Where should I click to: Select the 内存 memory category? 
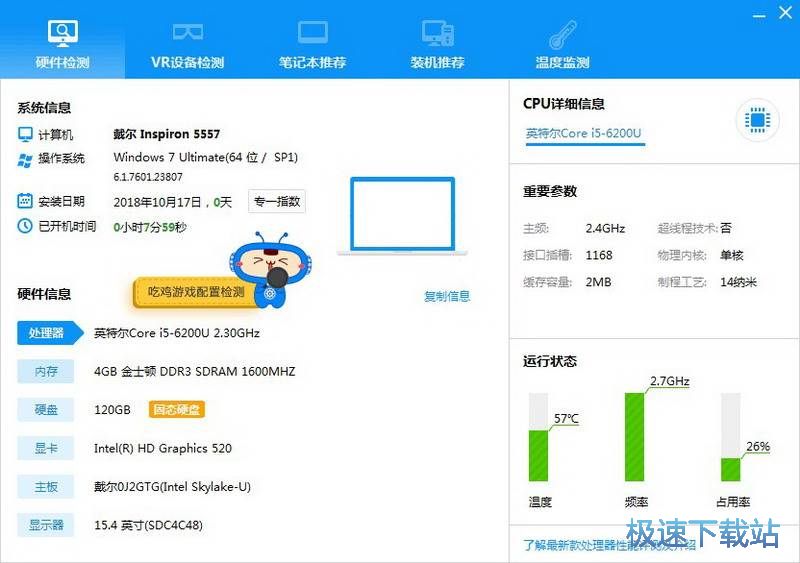coord(45,371)
